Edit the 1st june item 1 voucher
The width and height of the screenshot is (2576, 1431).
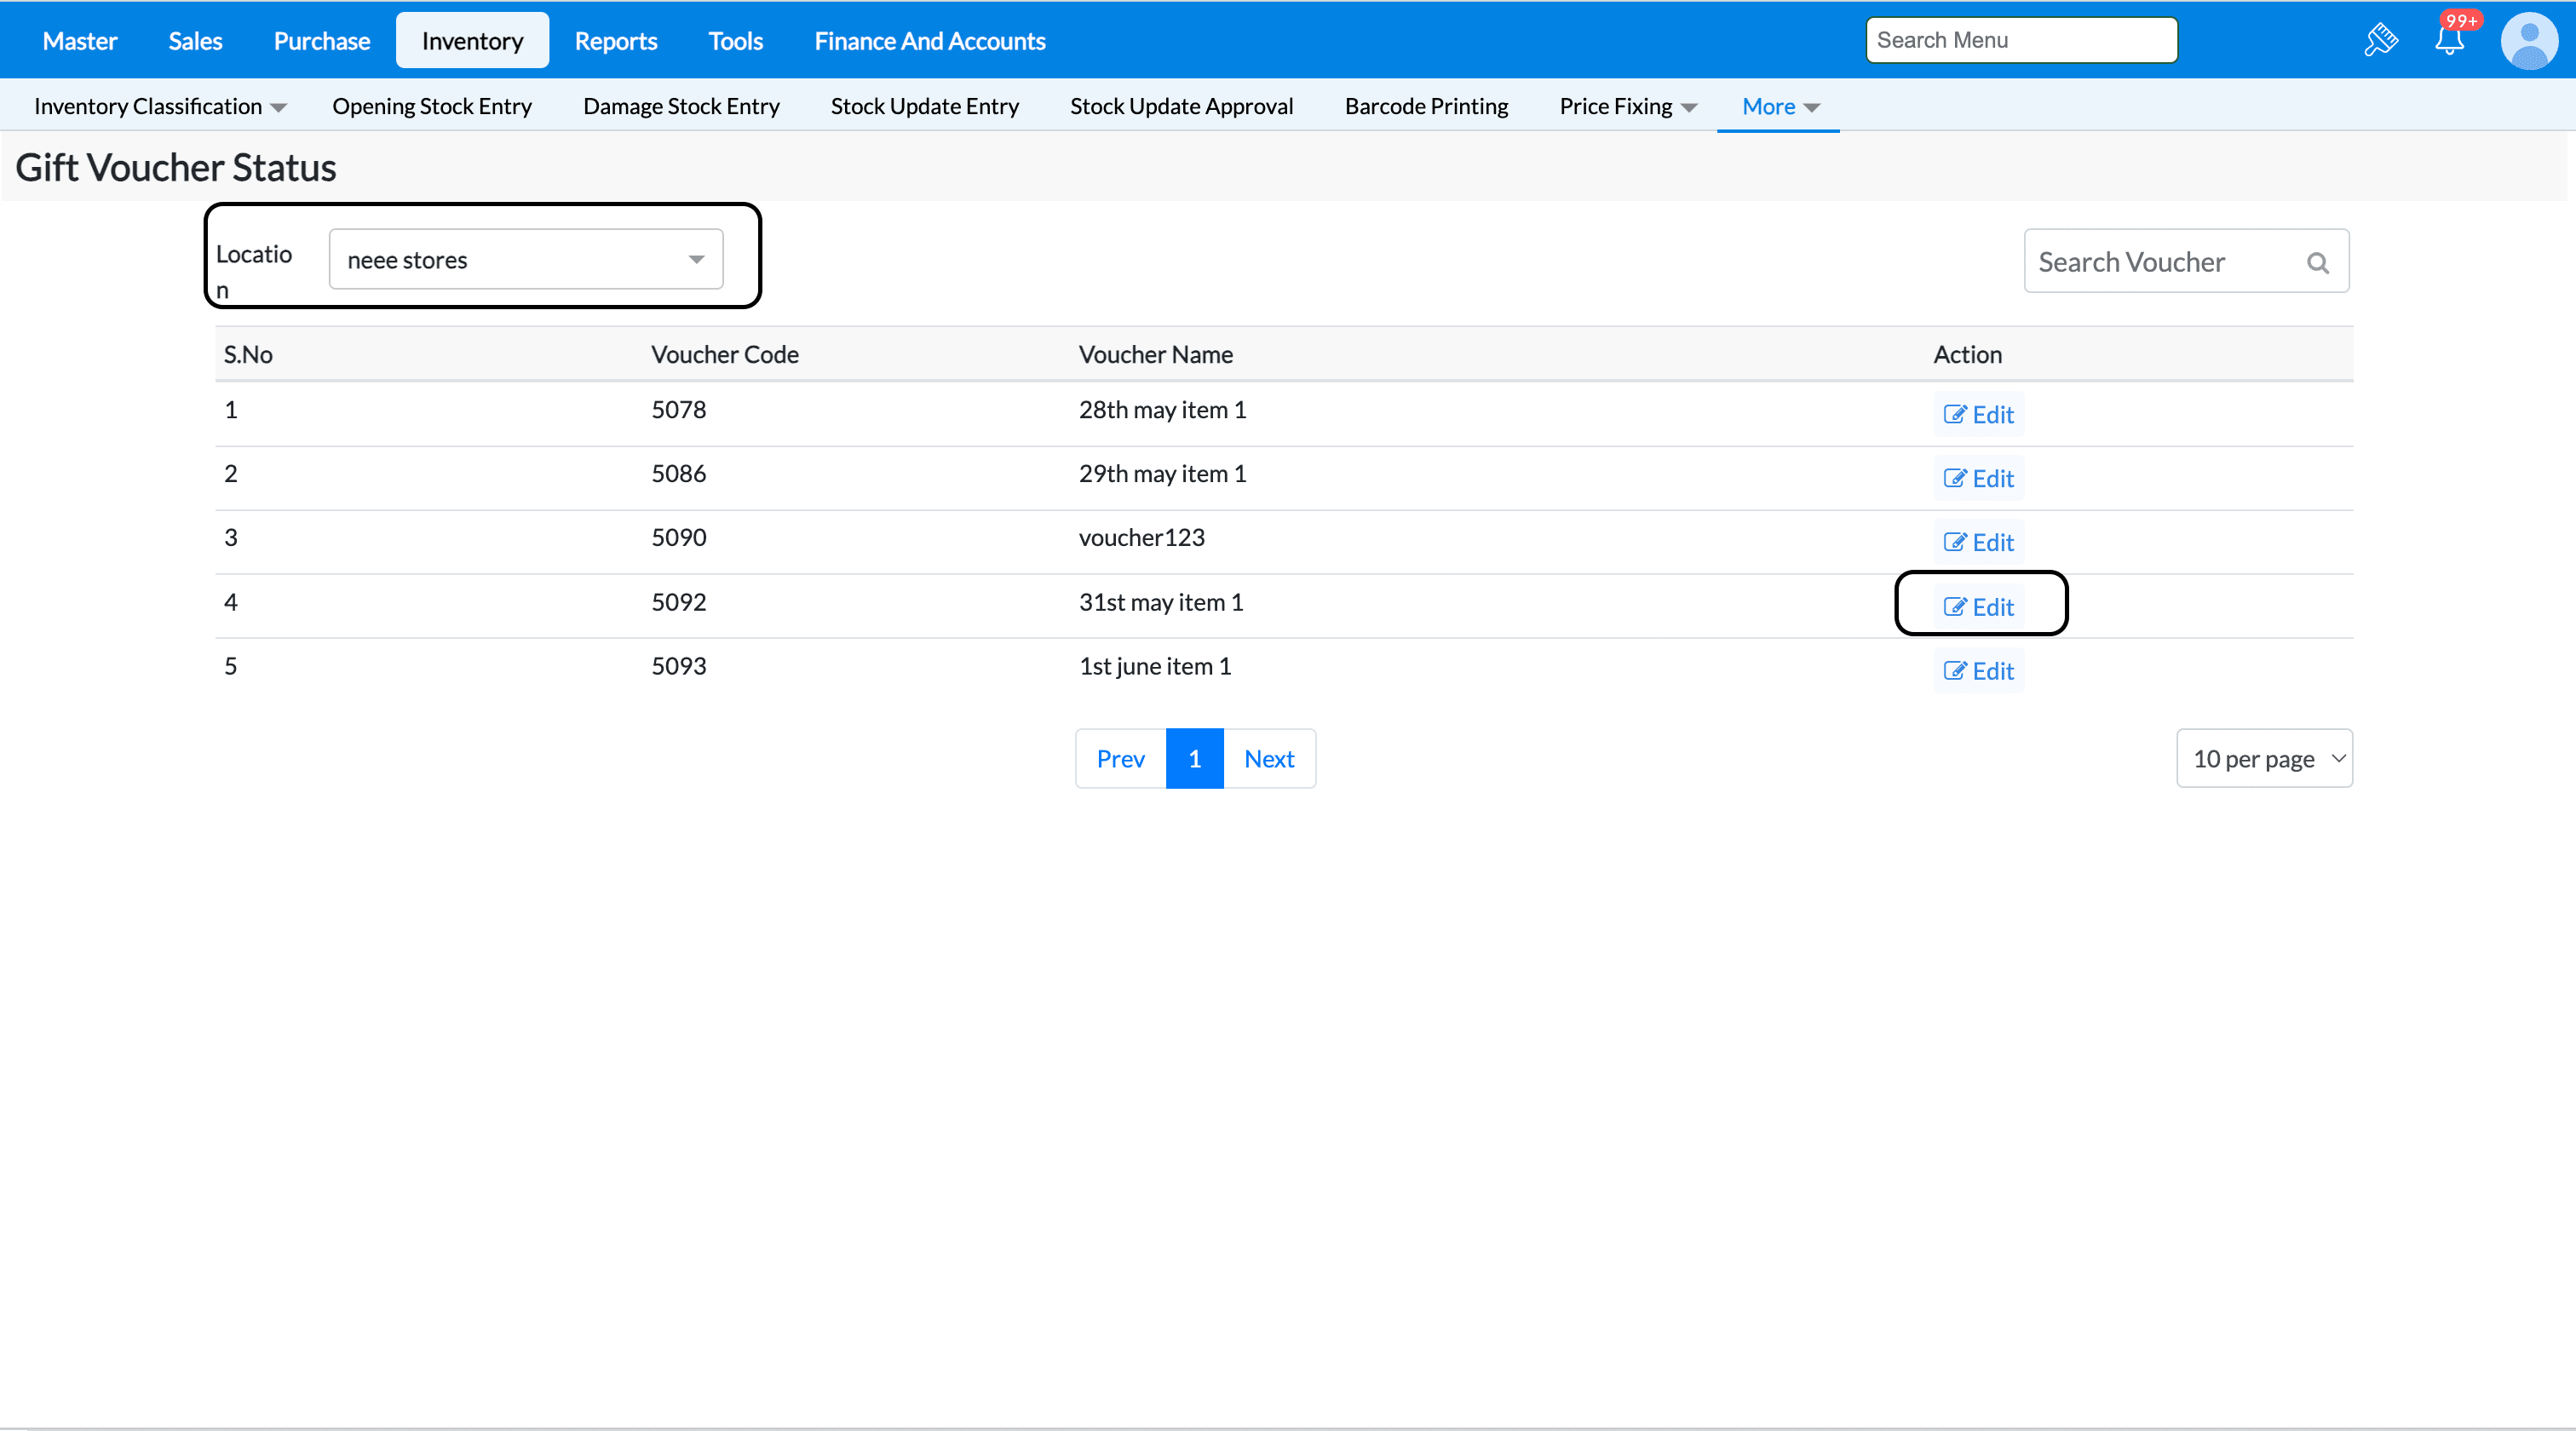(1978, 671)
